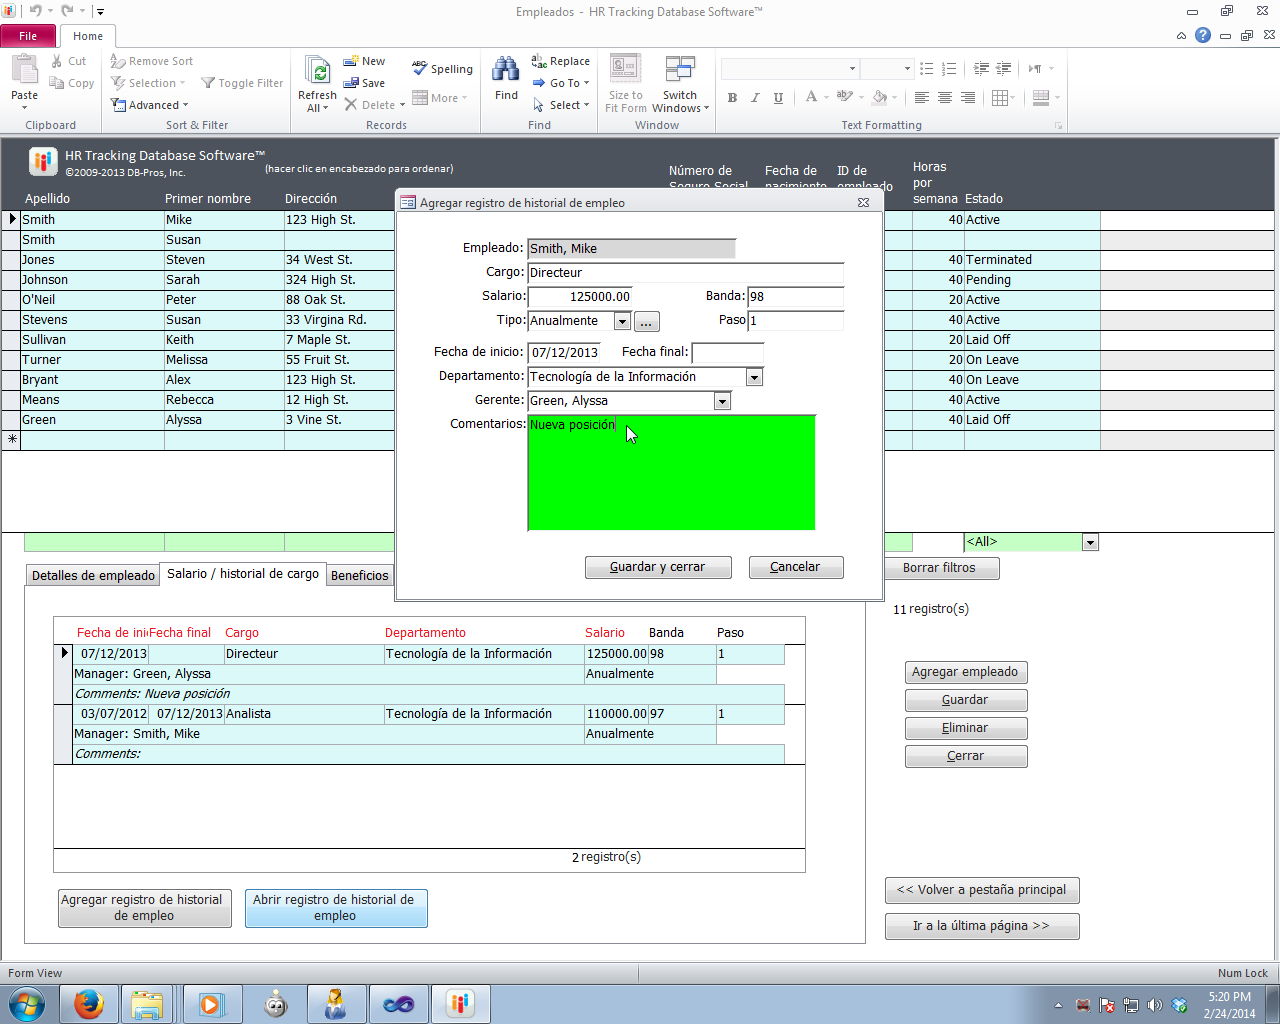Open the File tab

(x=28, y=36)
